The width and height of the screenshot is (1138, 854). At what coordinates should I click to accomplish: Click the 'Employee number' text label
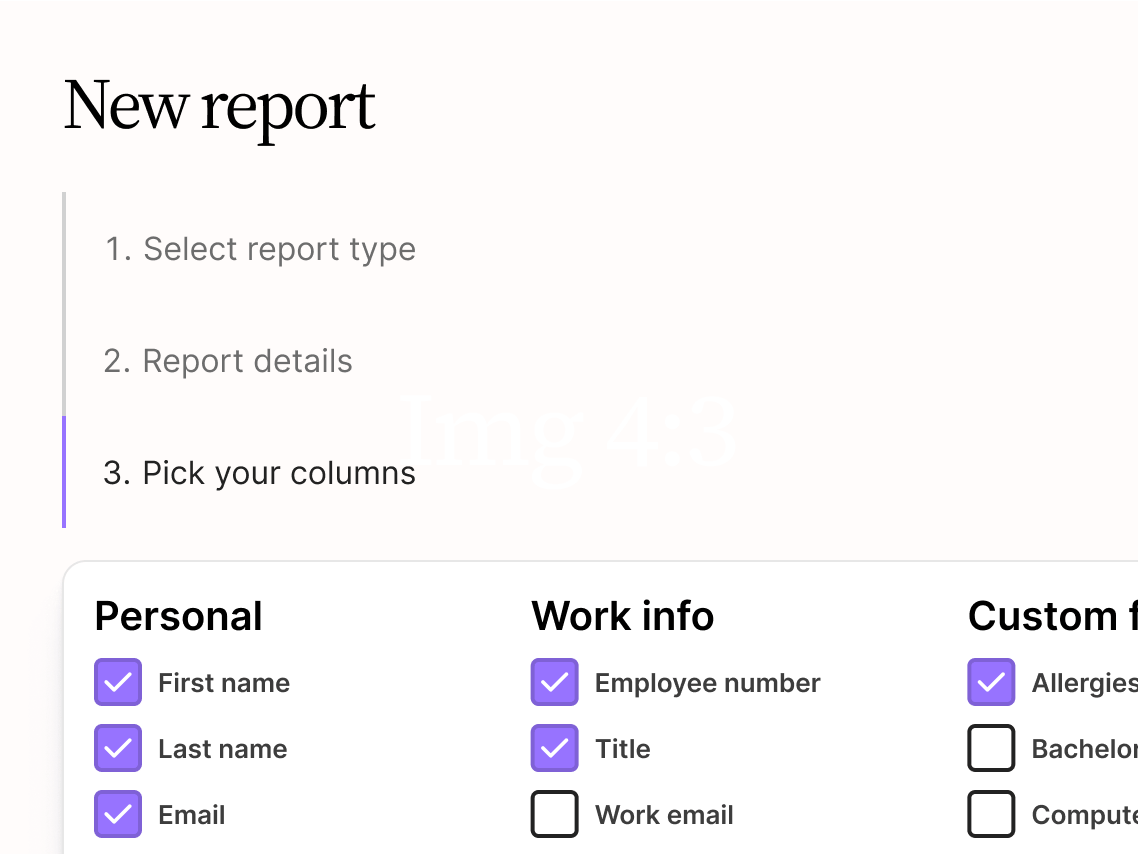(707, 683)
